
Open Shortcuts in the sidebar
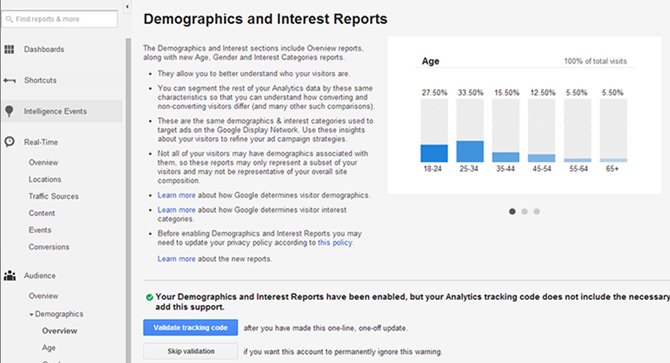(x=40, y=80)
